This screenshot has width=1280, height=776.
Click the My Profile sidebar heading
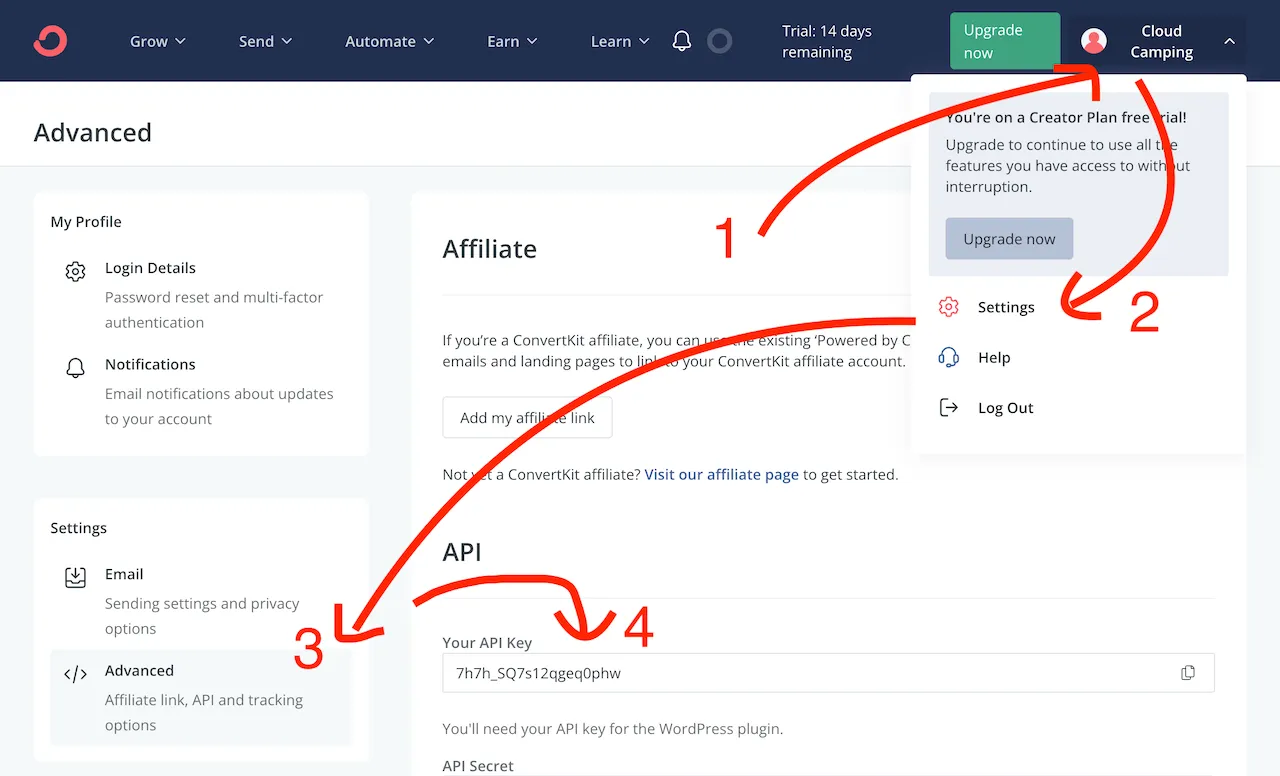pyautogui.click(x=86, y=221)
